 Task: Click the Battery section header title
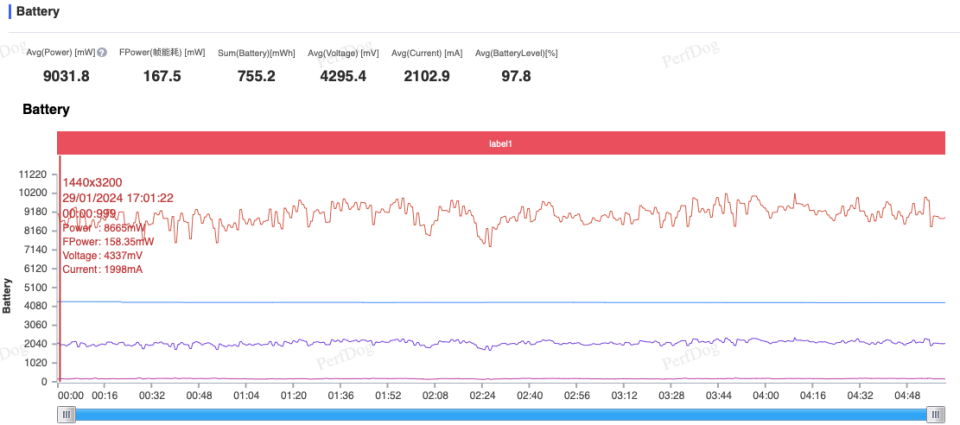38,12
